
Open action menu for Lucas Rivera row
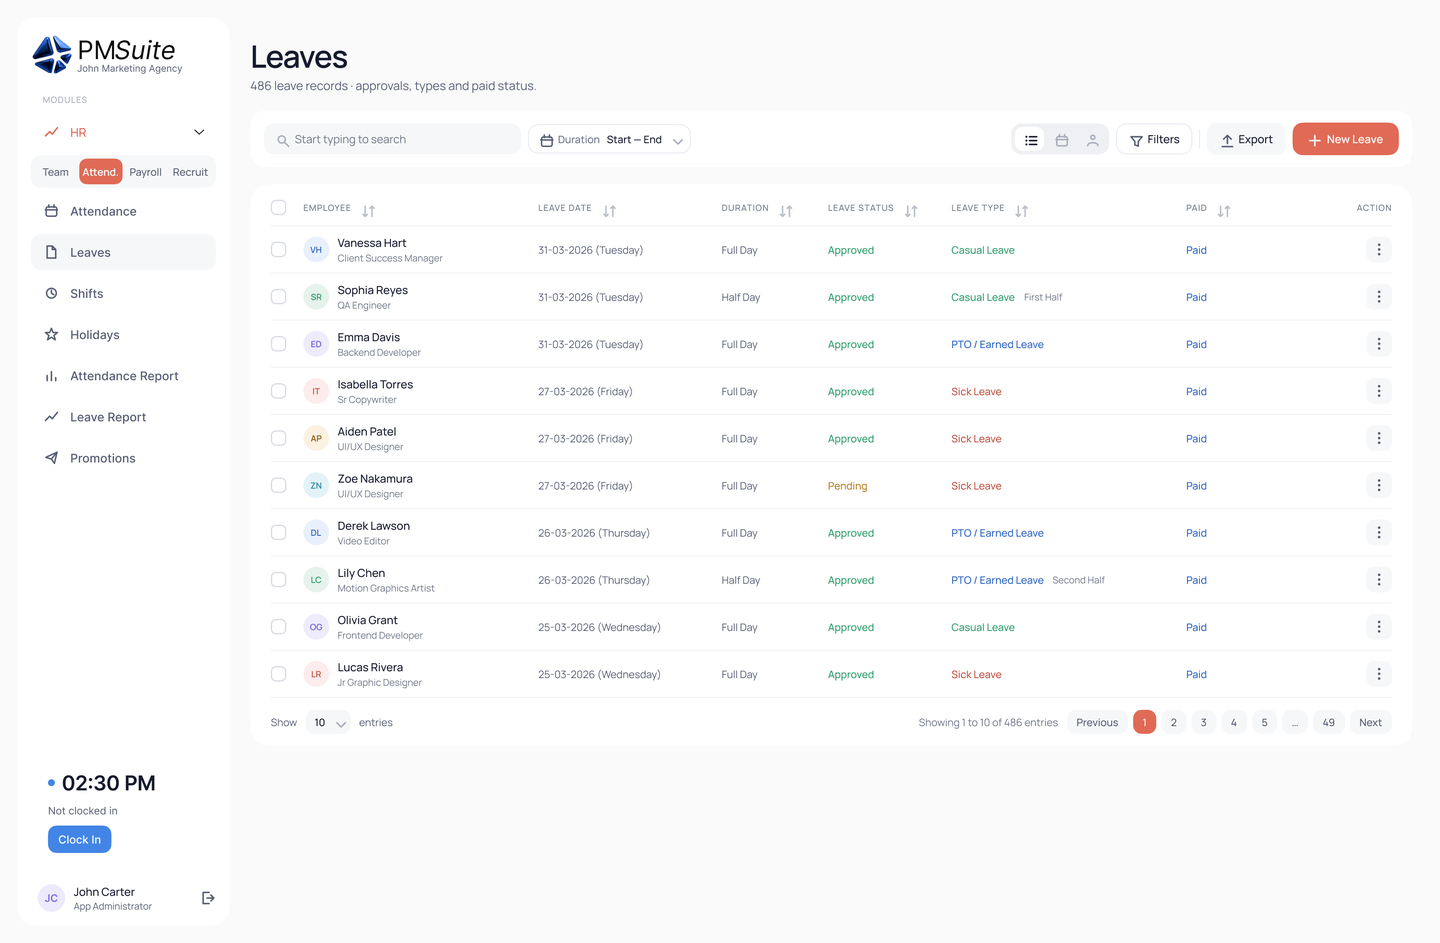tap(1378, 674)
